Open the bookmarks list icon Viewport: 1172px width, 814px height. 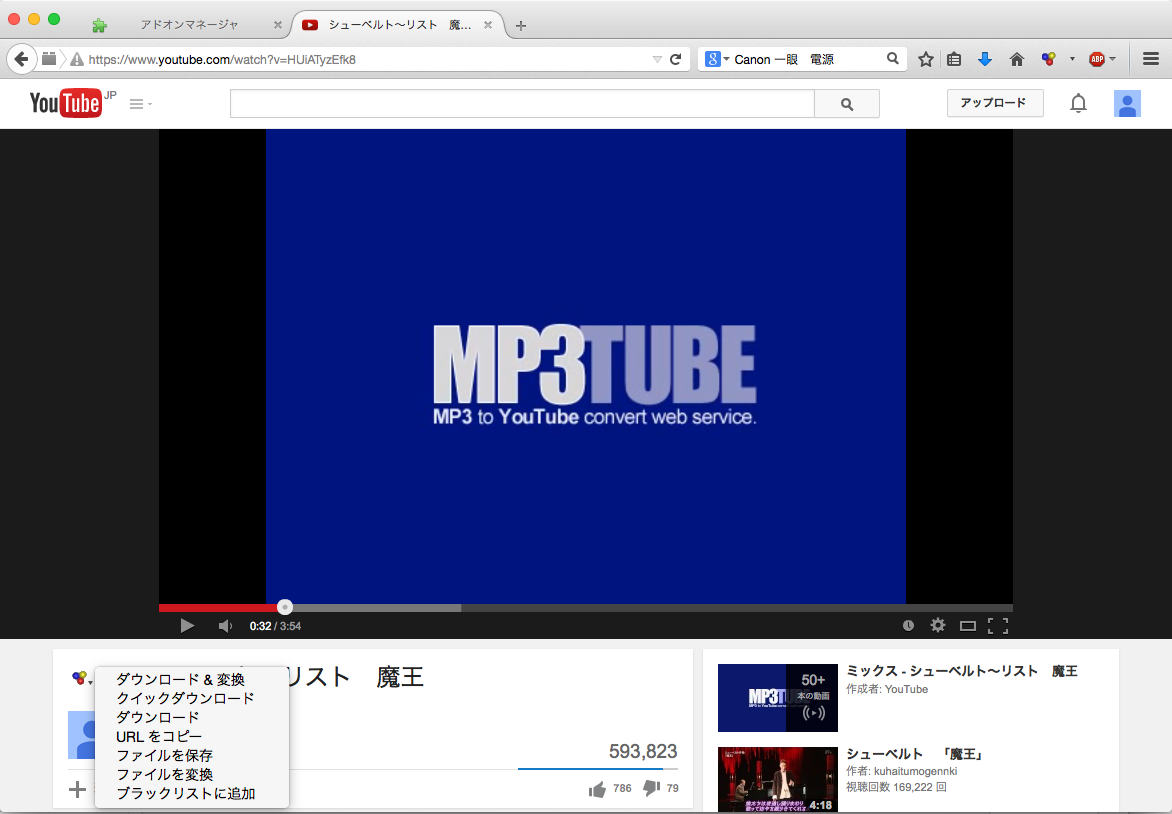pyautogui.click(x=954, y=59)
